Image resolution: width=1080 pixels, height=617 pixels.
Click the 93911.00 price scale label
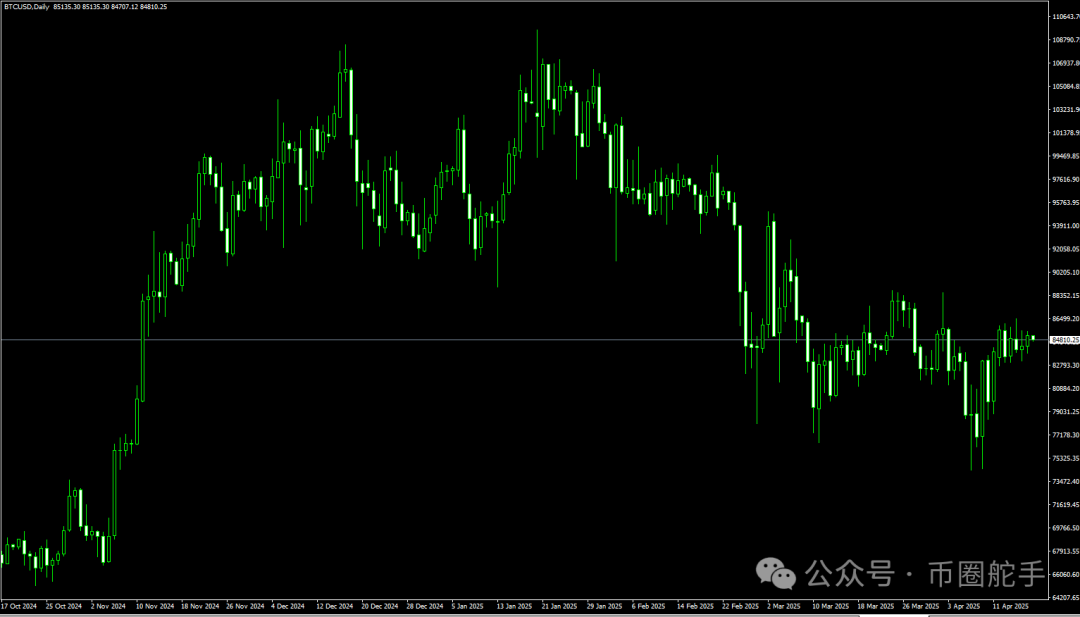click(x=1065, y=226)
